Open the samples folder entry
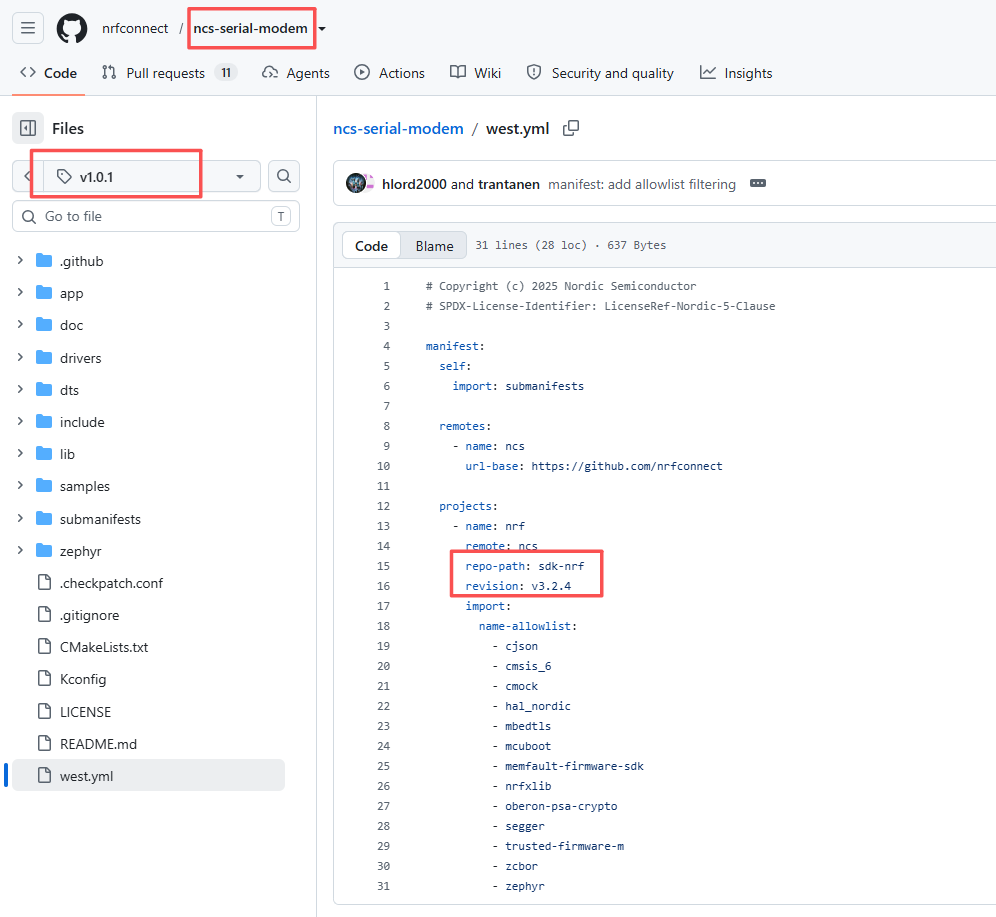Viewport: 996px width, 917px height. (84, 486)
